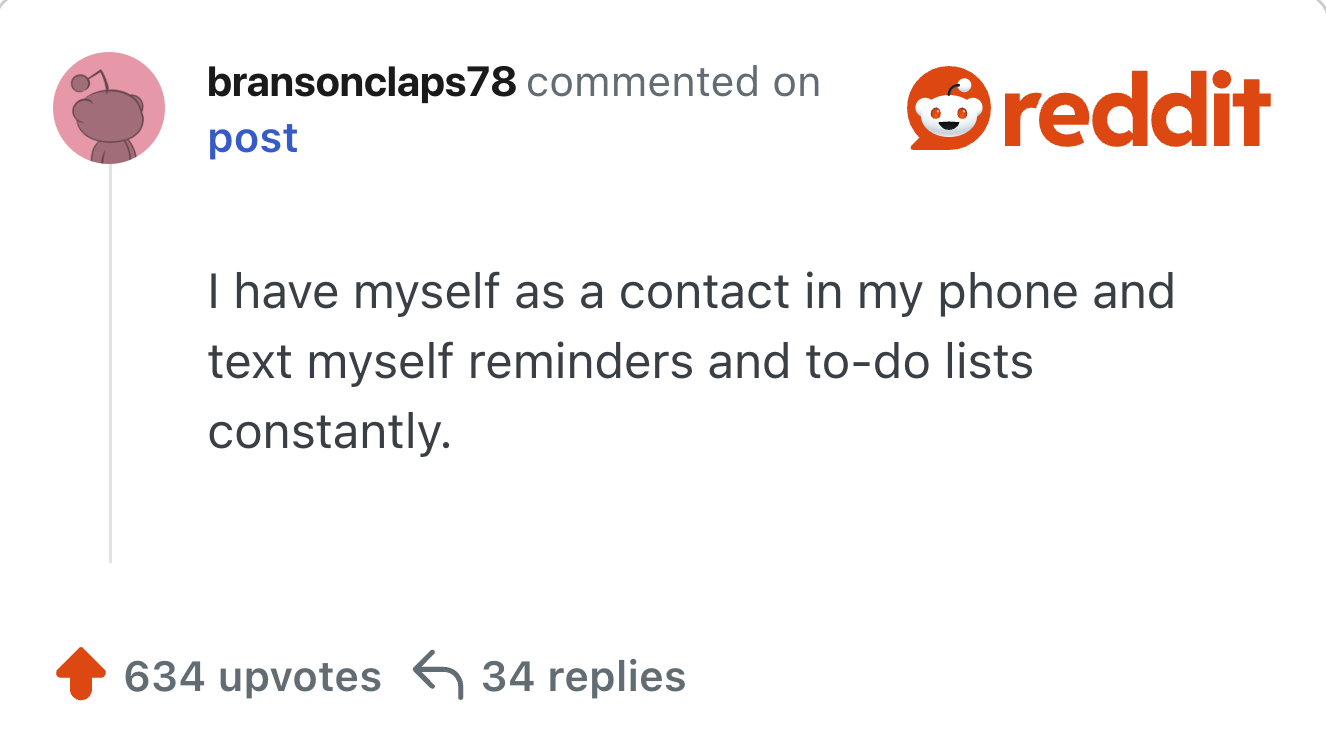1326x729 pixels.
Task: Click the reply arrow icon
Action: tap(438, 676)
